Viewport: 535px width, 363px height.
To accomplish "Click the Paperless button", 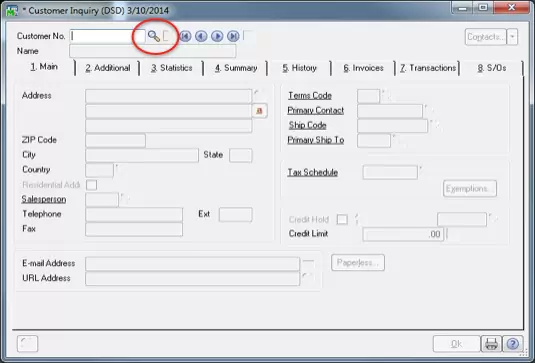I will (358, 263).
